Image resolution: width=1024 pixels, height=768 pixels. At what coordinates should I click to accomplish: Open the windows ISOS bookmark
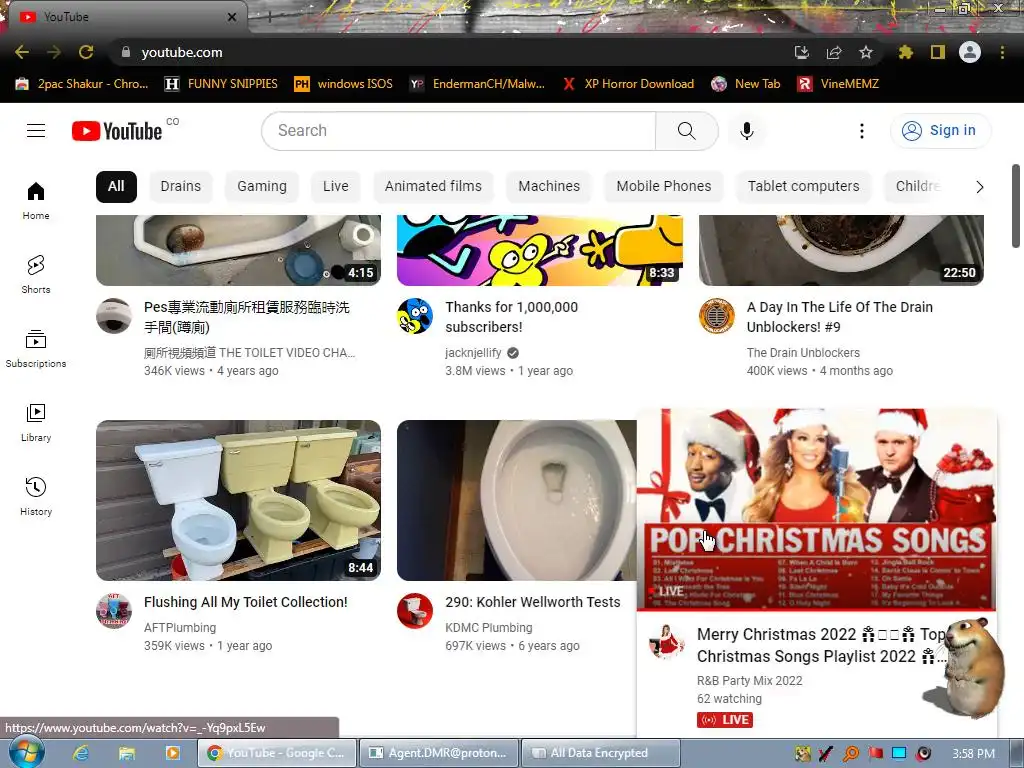(x=344, y=84)
